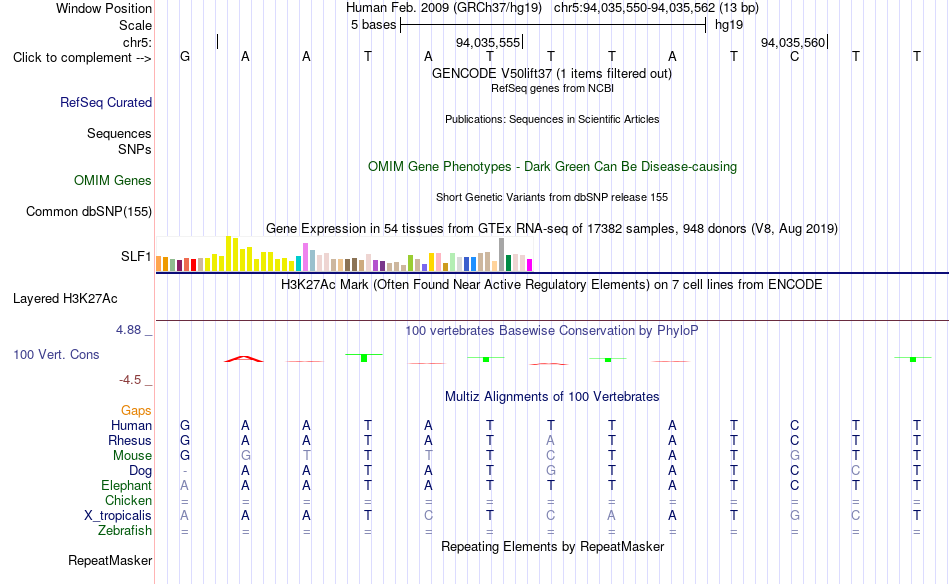
Task: Open the RefSeq Curated track label
Action: click(106, 102)
